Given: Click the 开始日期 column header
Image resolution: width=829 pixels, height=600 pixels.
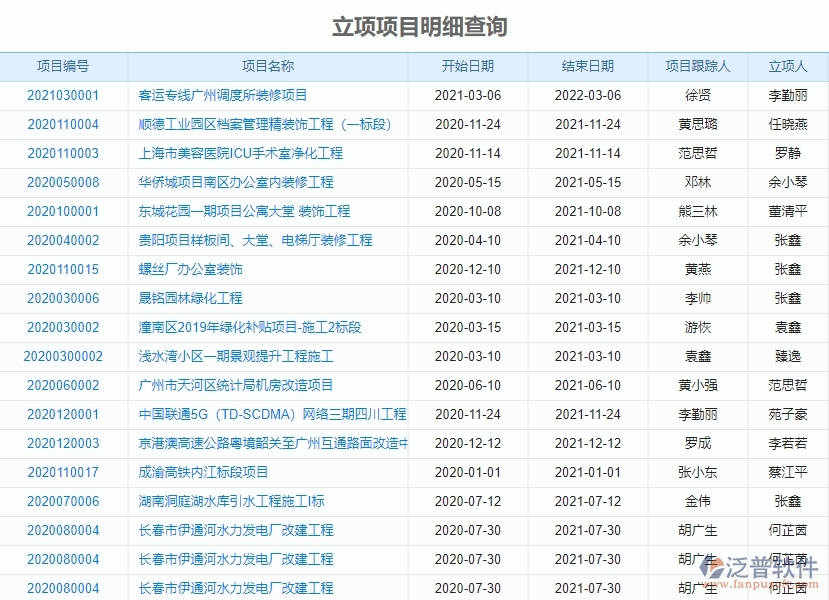Looking at the screenshot, I should tap(469, 66).
